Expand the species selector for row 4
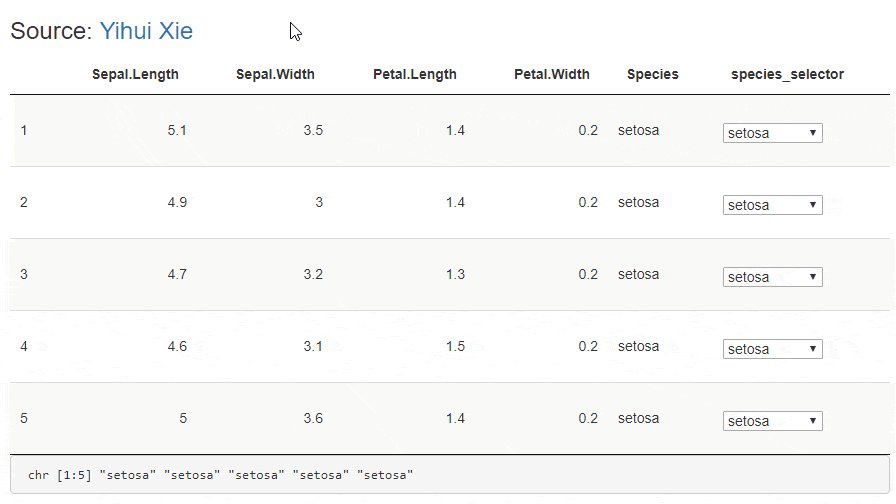This screenshot has width=896, height=504. point(772,349)
